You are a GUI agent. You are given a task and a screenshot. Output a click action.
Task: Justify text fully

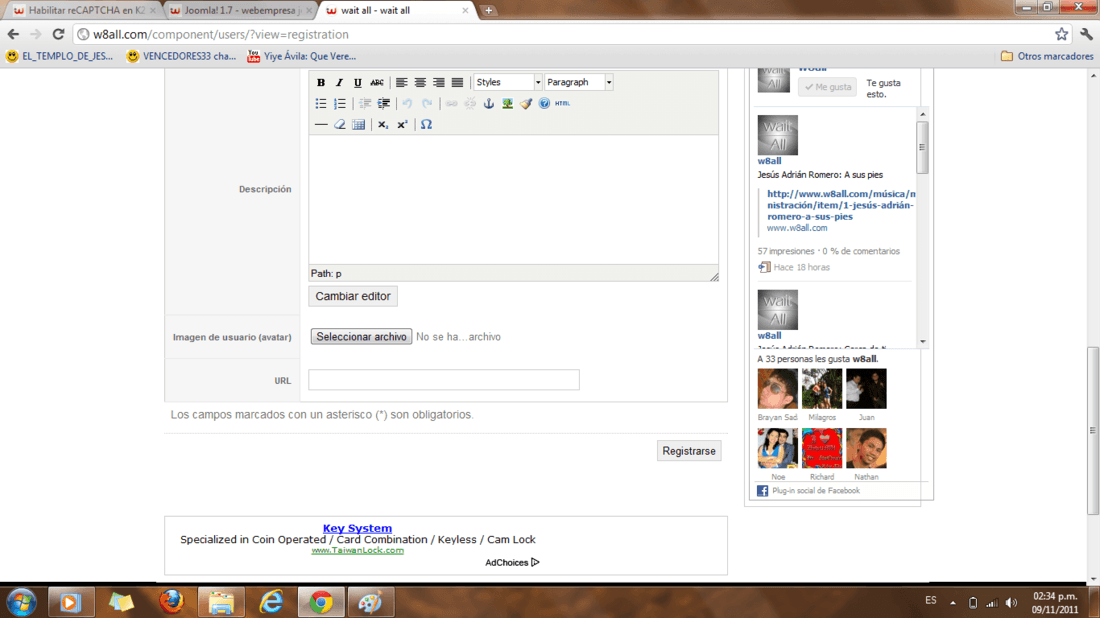(457, 83)
